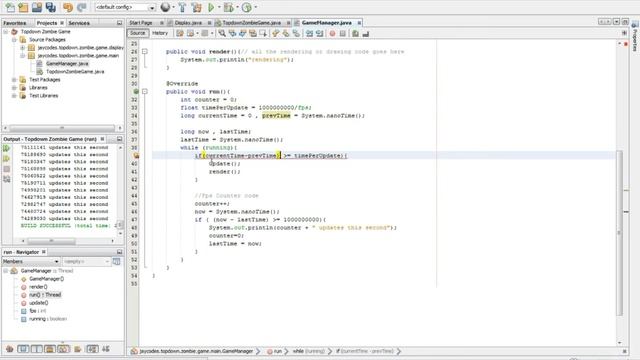Collapse the Topdown Zombie Game project node
The image size is (640, 360).
coord(6,31)
